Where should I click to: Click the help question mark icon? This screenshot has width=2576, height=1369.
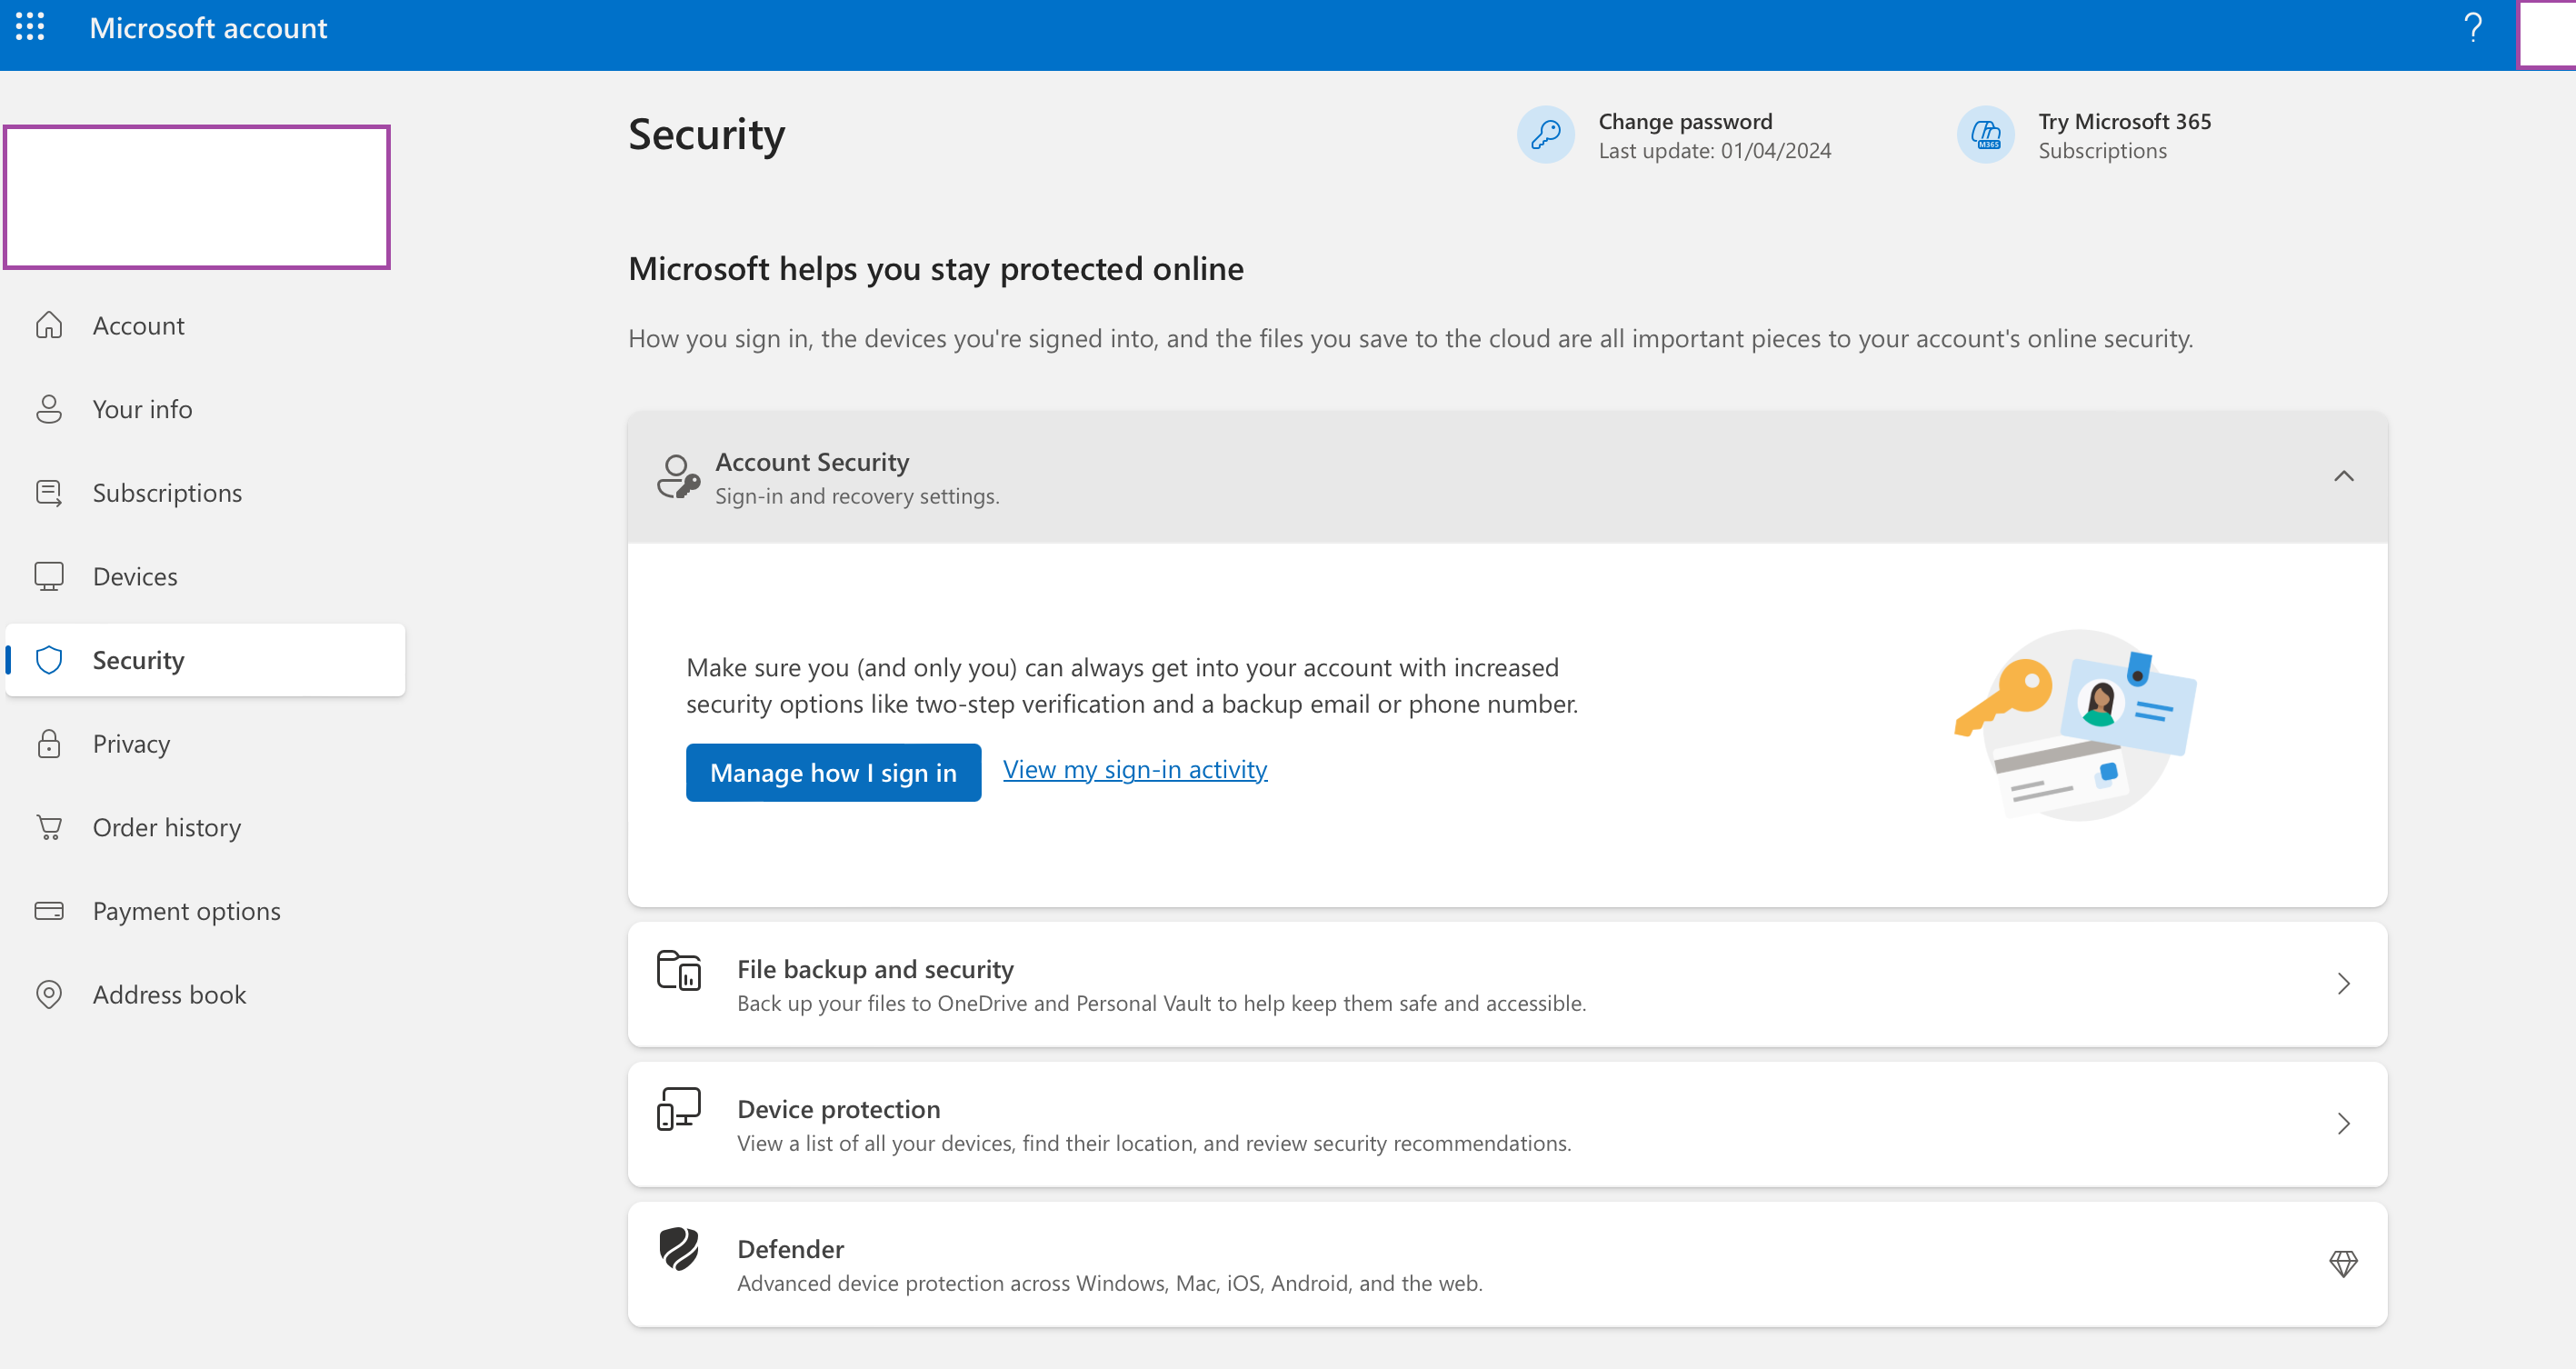coord(2472,27)
